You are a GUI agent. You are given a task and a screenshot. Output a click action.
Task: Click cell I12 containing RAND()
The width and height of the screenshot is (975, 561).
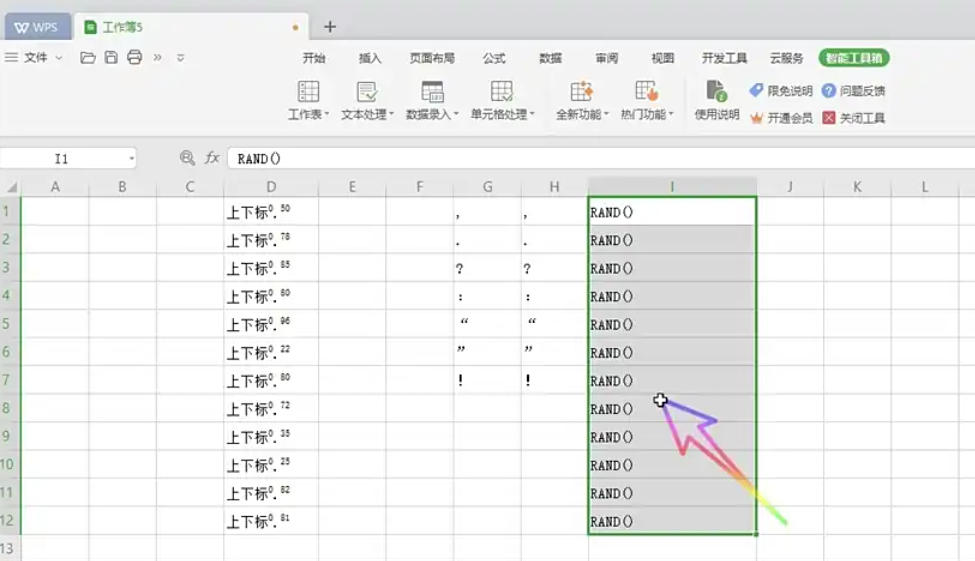(672, 521)
